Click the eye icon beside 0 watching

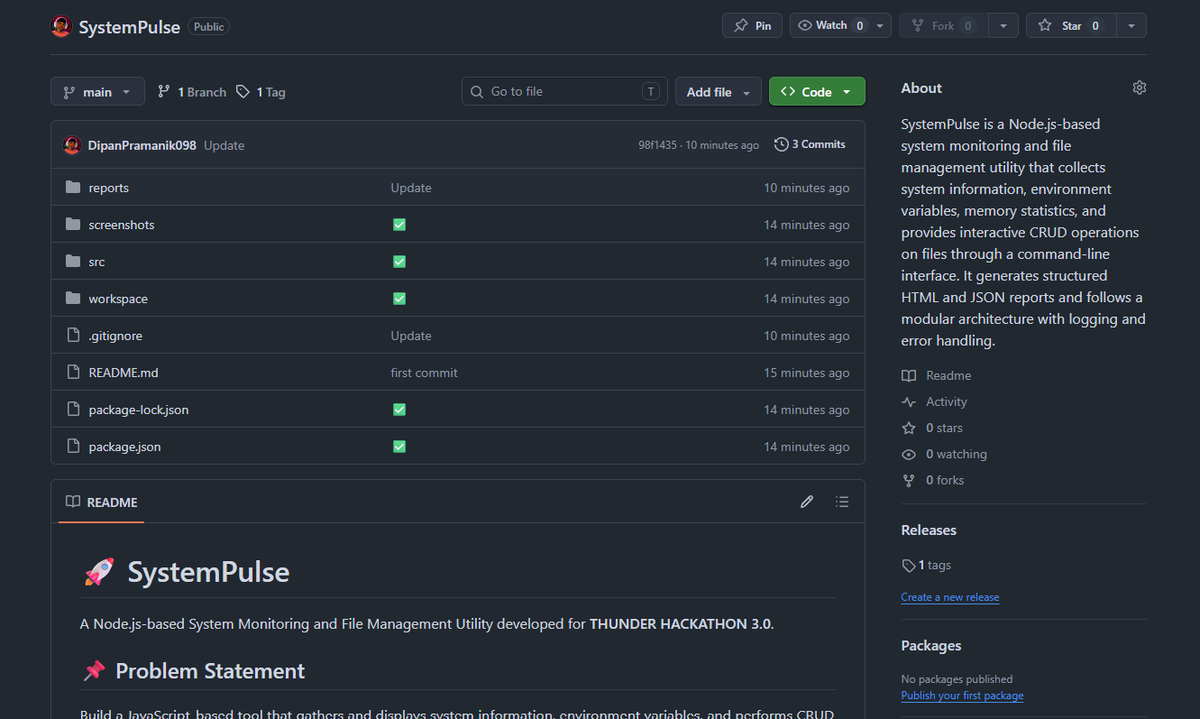pyautogui.click(x=908, y=454)
